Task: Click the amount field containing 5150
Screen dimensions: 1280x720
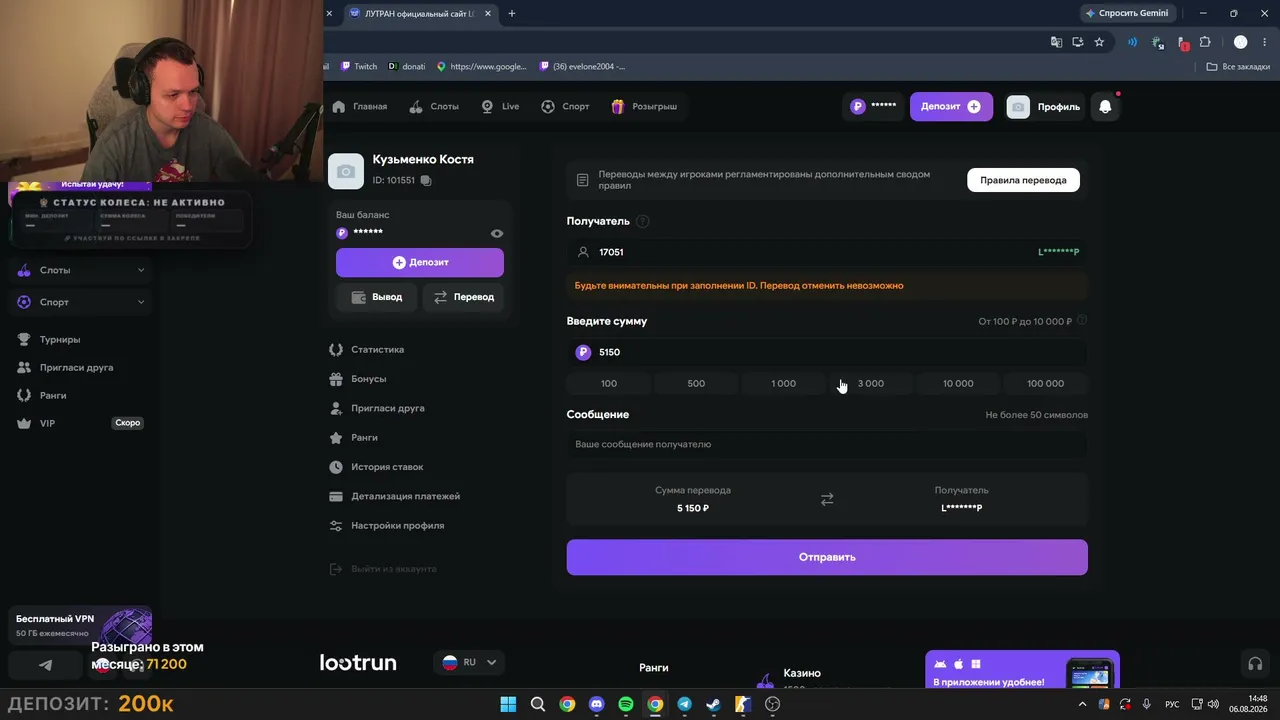Action: tap(827, 352)
